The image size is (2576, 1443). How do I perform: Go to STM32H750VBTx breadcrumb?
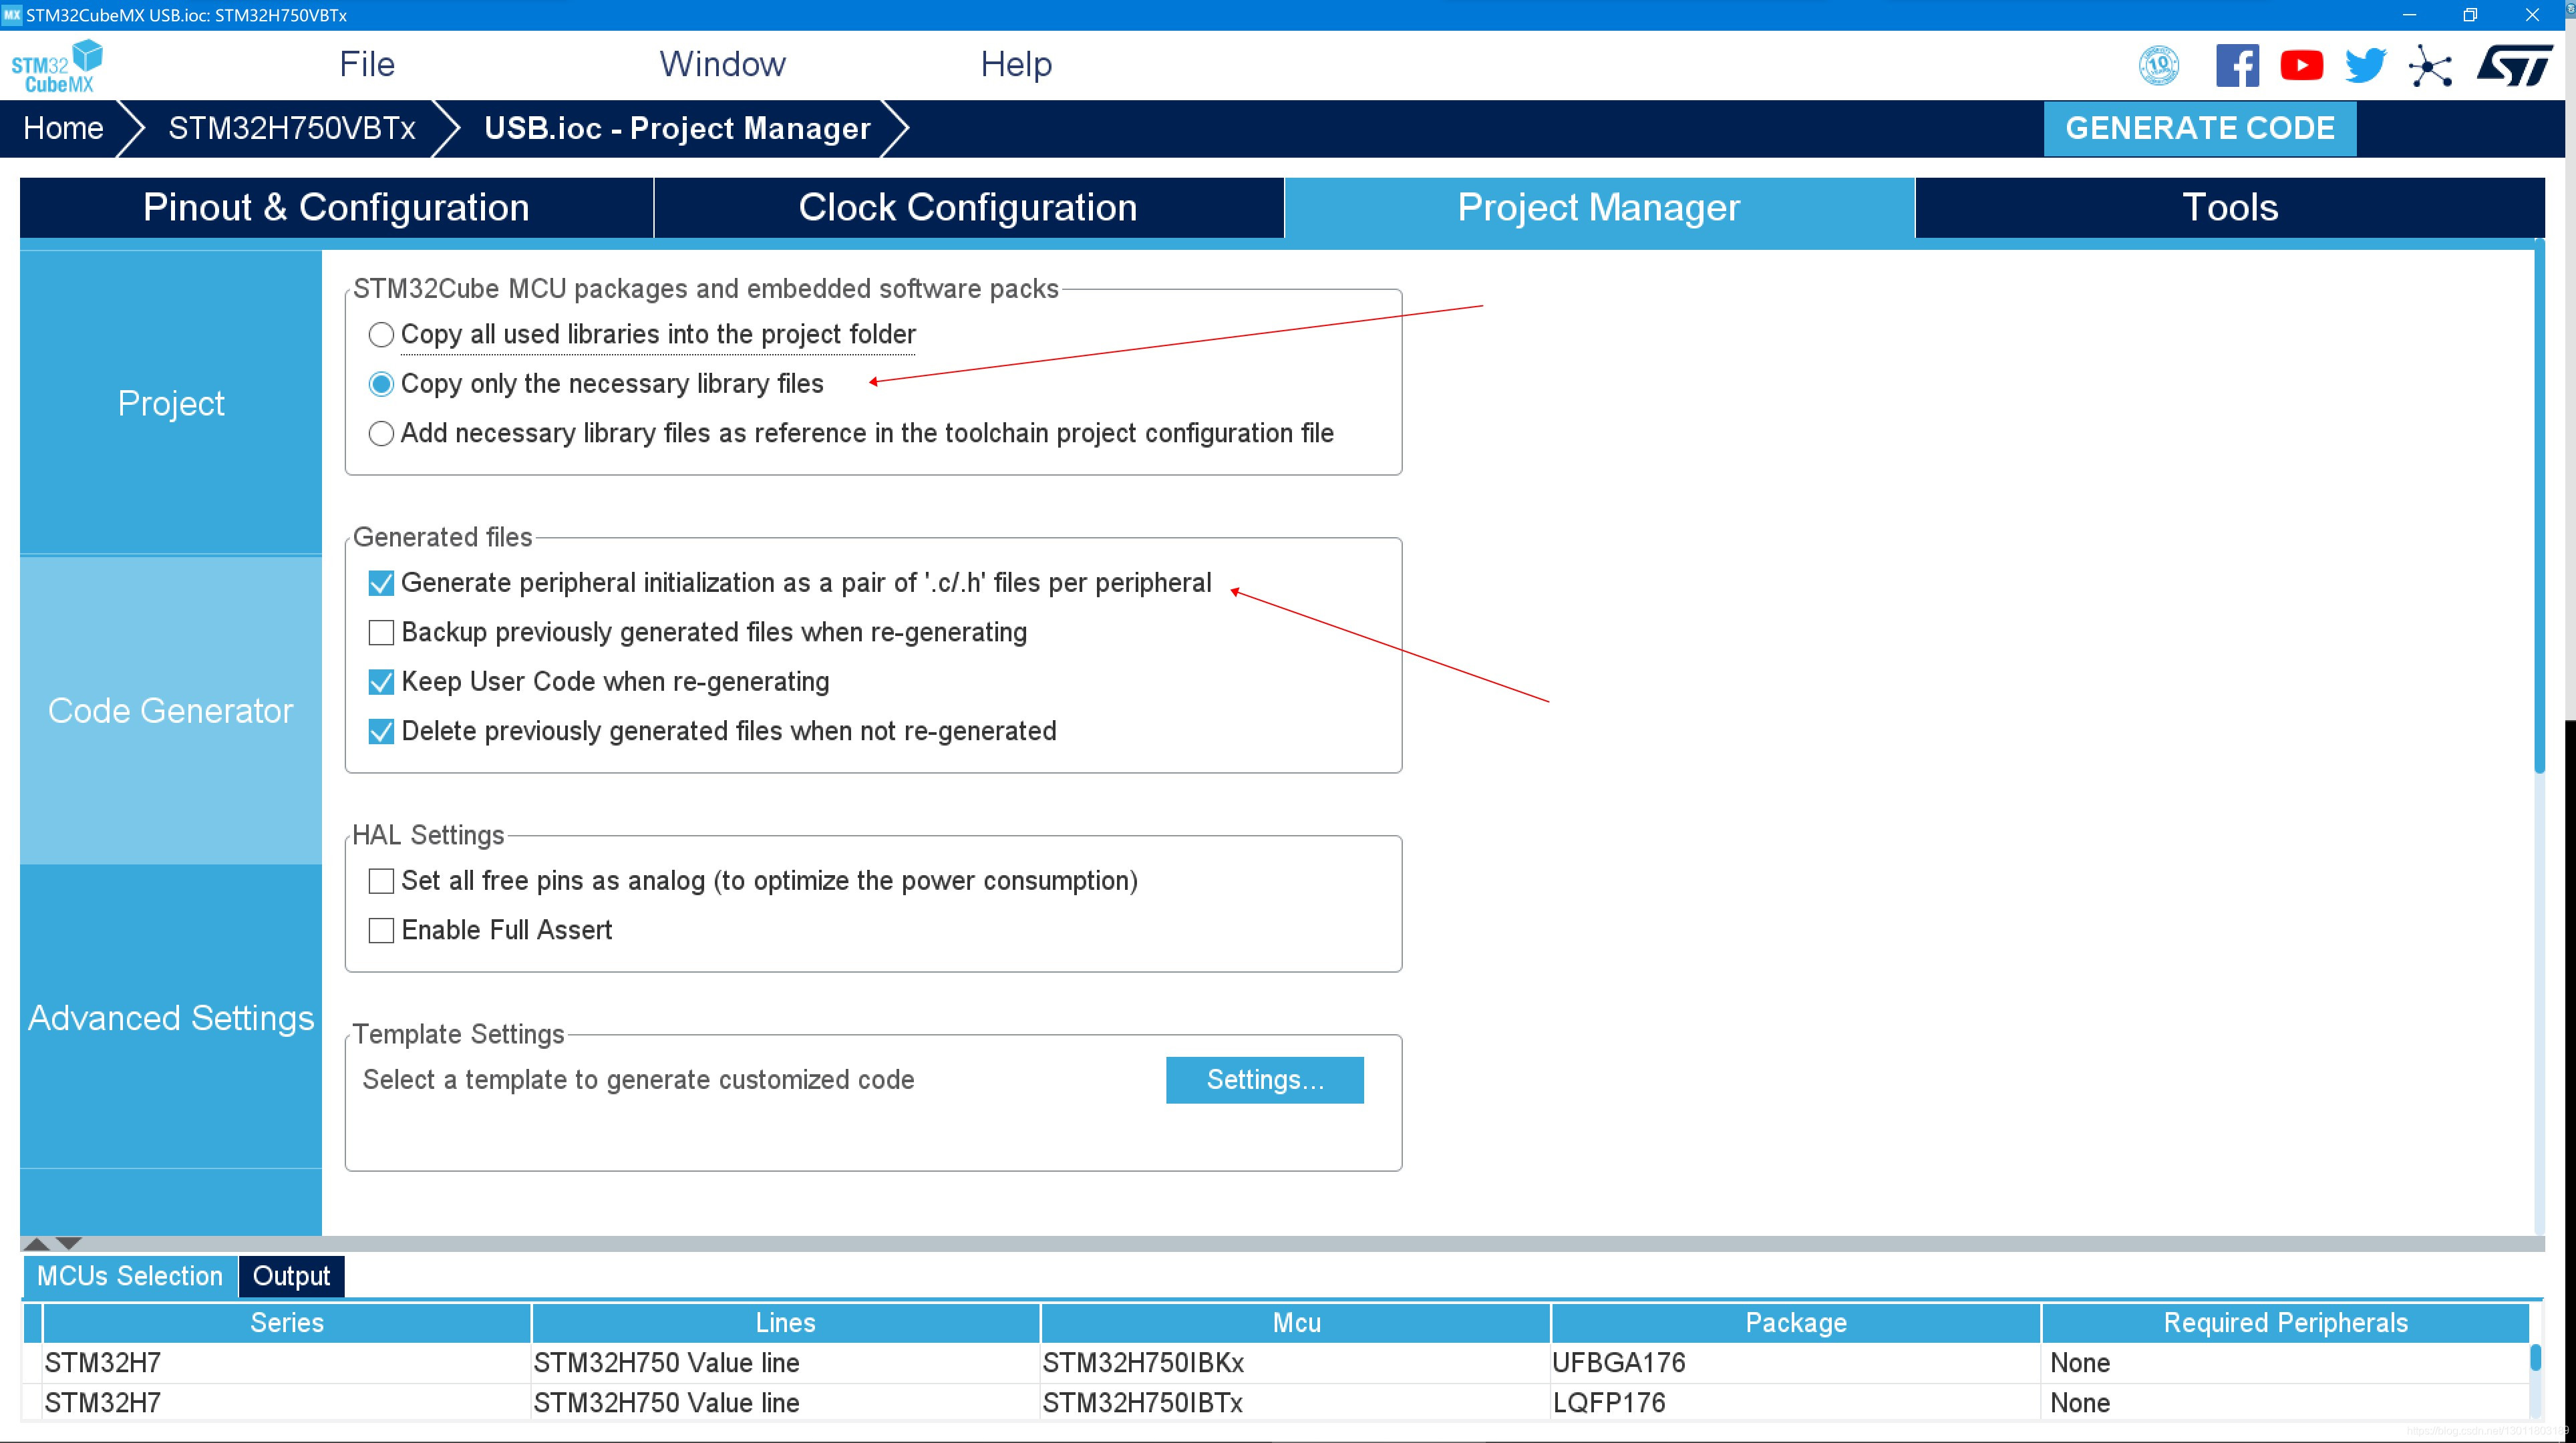pos(292,128)
